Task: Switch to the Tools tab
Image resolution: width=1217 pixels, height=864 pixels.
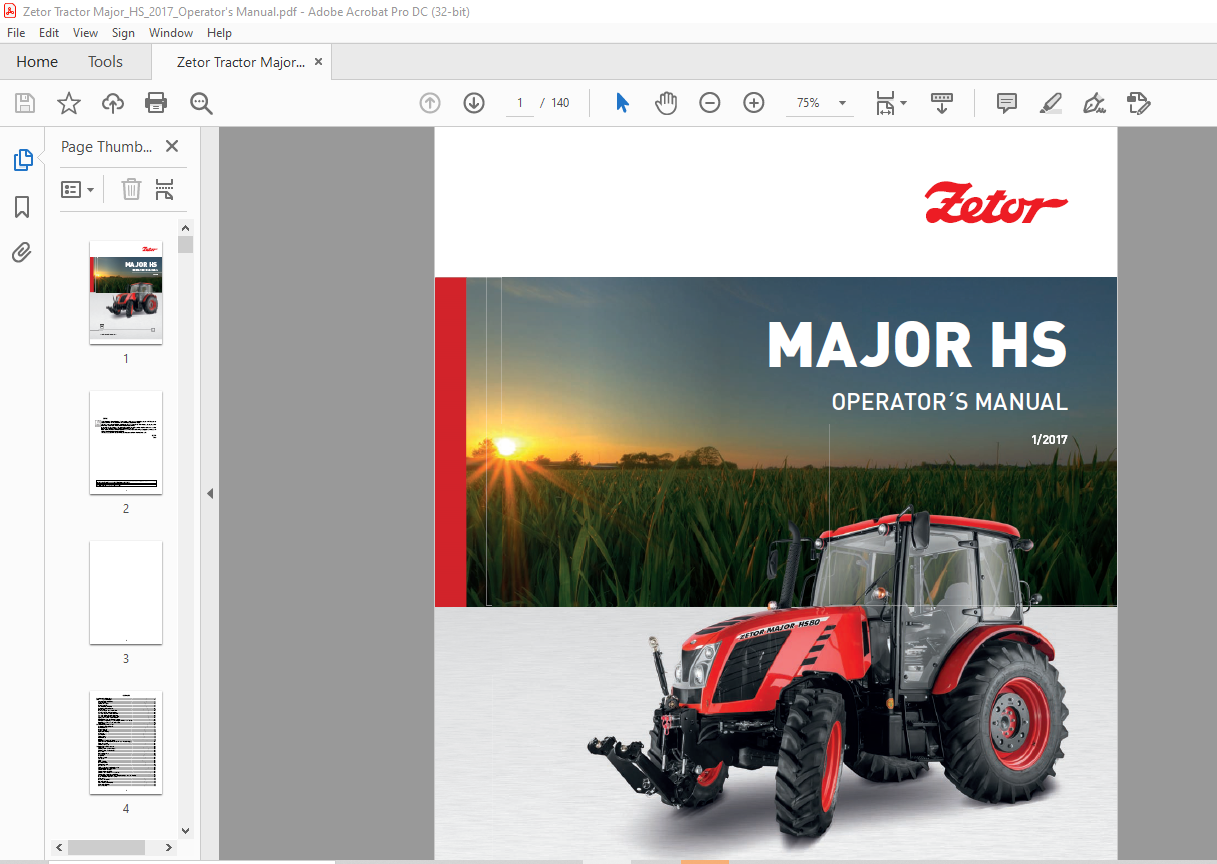Action: (105, 62)
